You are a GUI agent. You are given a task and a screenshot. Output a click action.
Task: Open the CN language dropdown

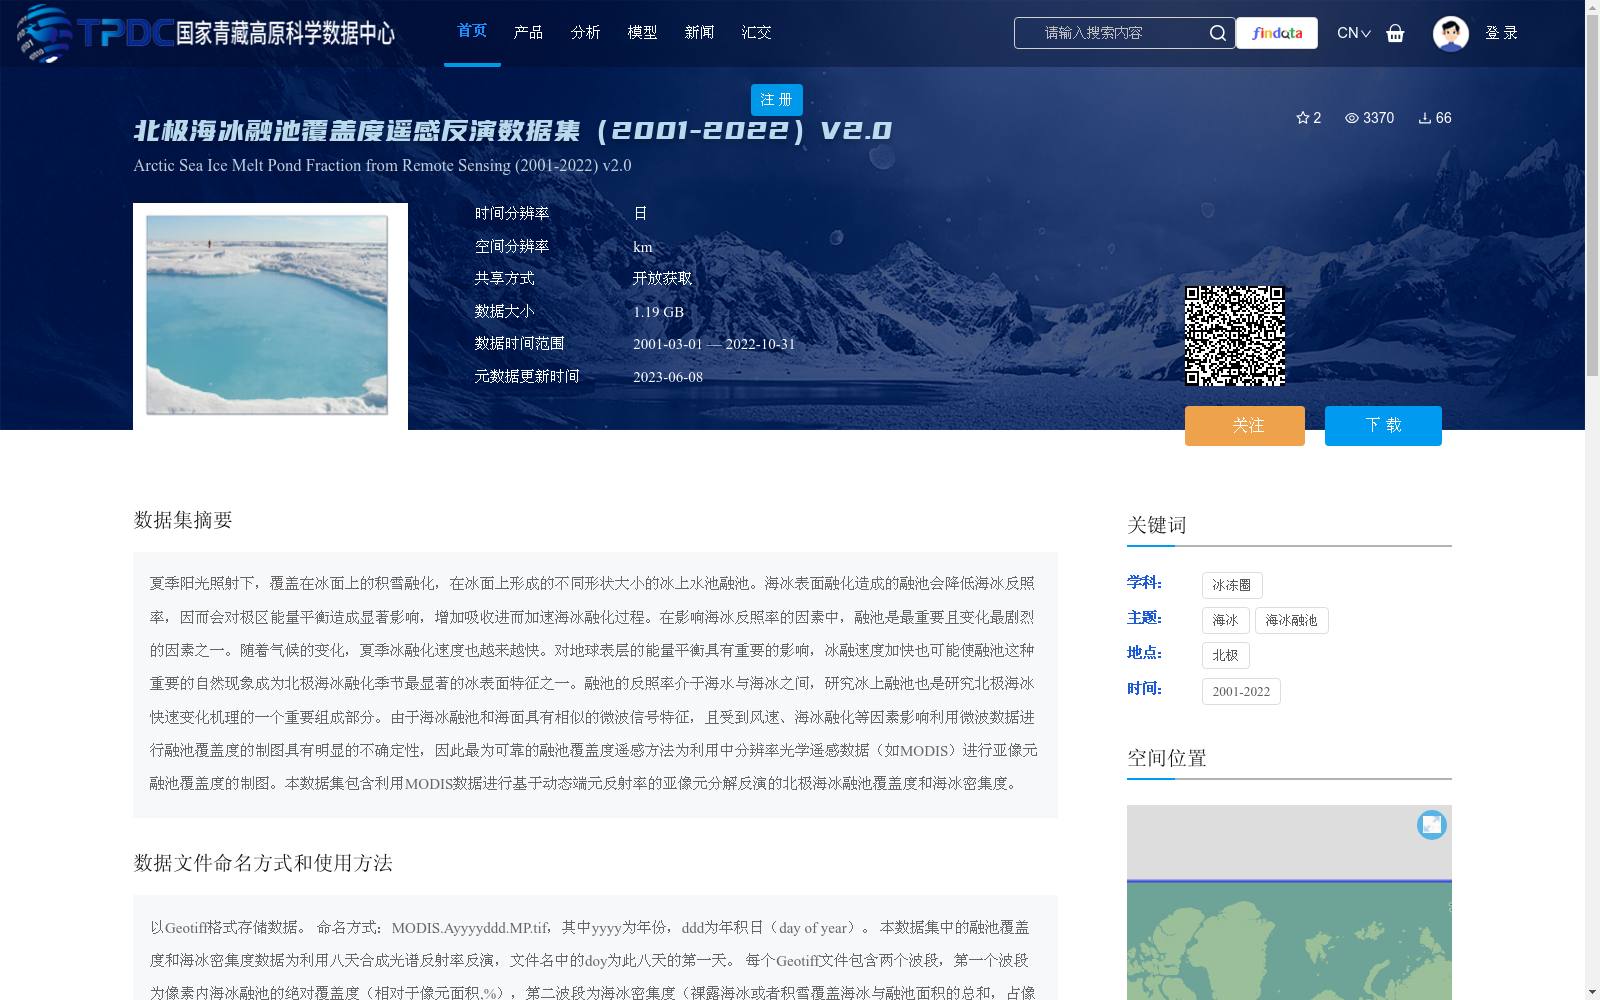point(1354,33)
